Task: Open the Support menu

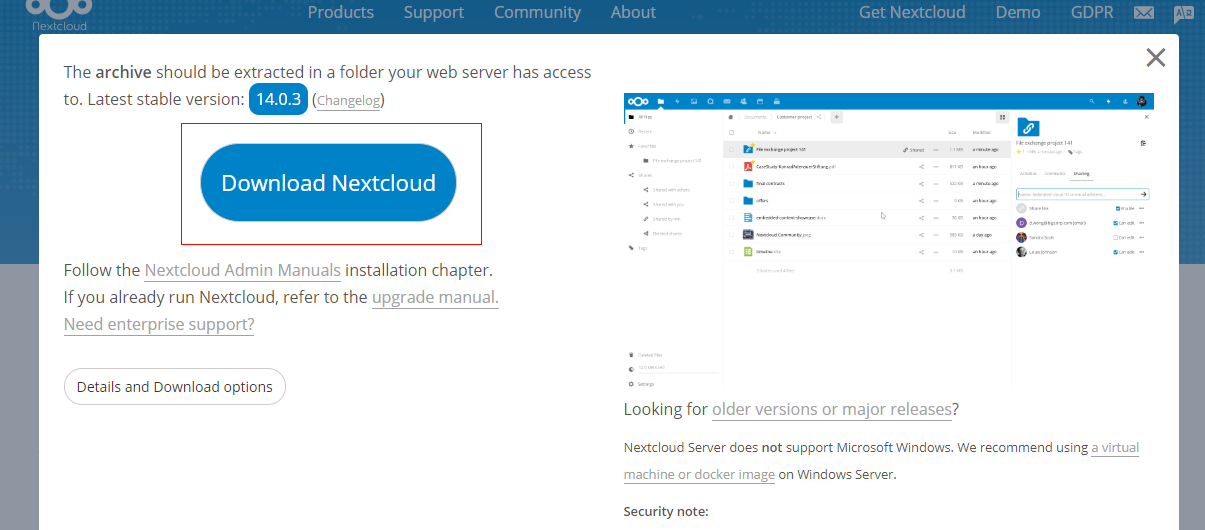Action: [433, 13]
